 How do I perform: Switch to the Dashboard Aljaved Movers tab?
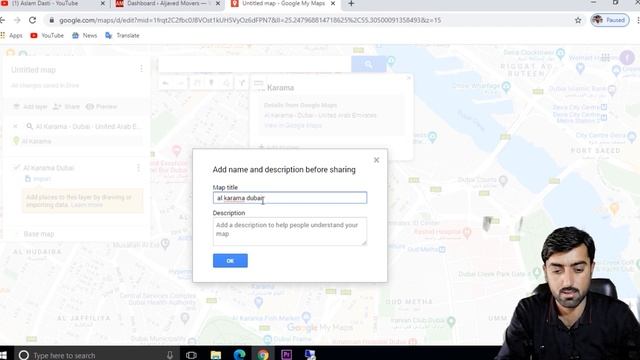pos(167,4)
